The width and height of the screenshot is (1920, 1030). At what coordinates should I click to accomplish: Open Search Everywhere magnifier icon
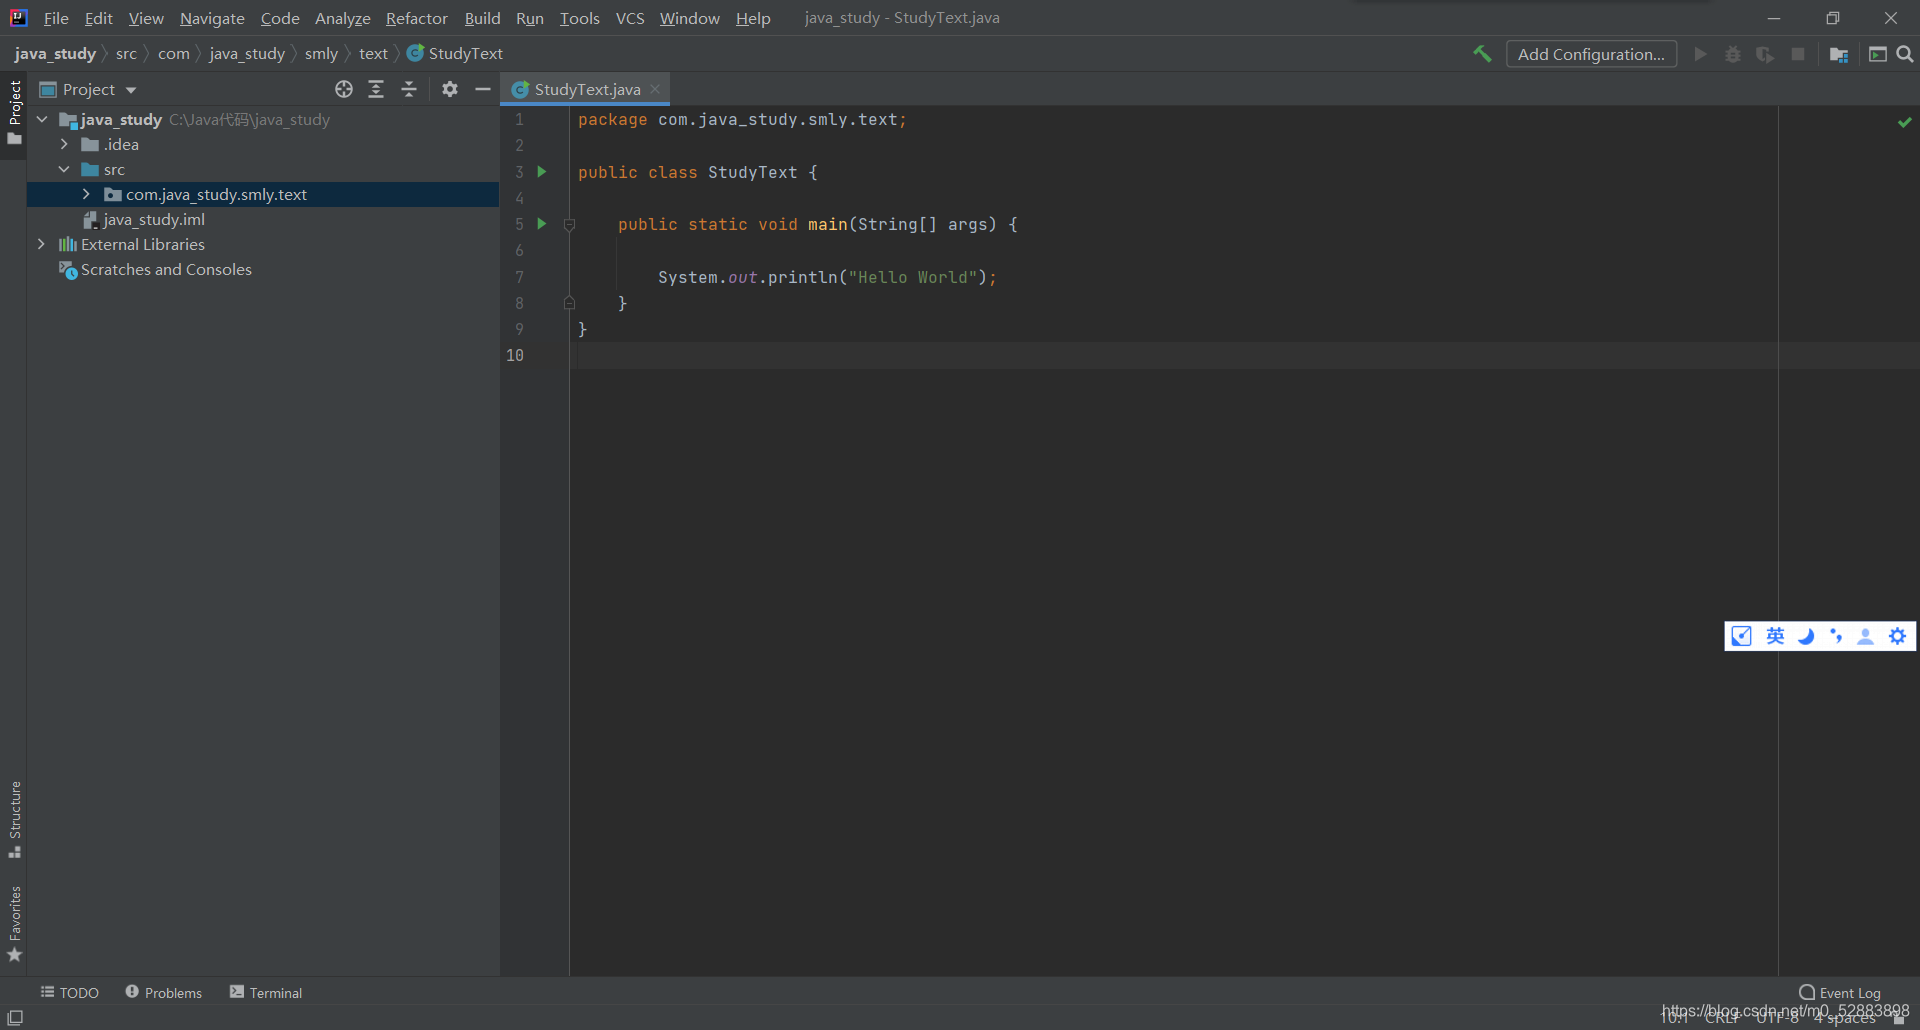pos(1905,54)
